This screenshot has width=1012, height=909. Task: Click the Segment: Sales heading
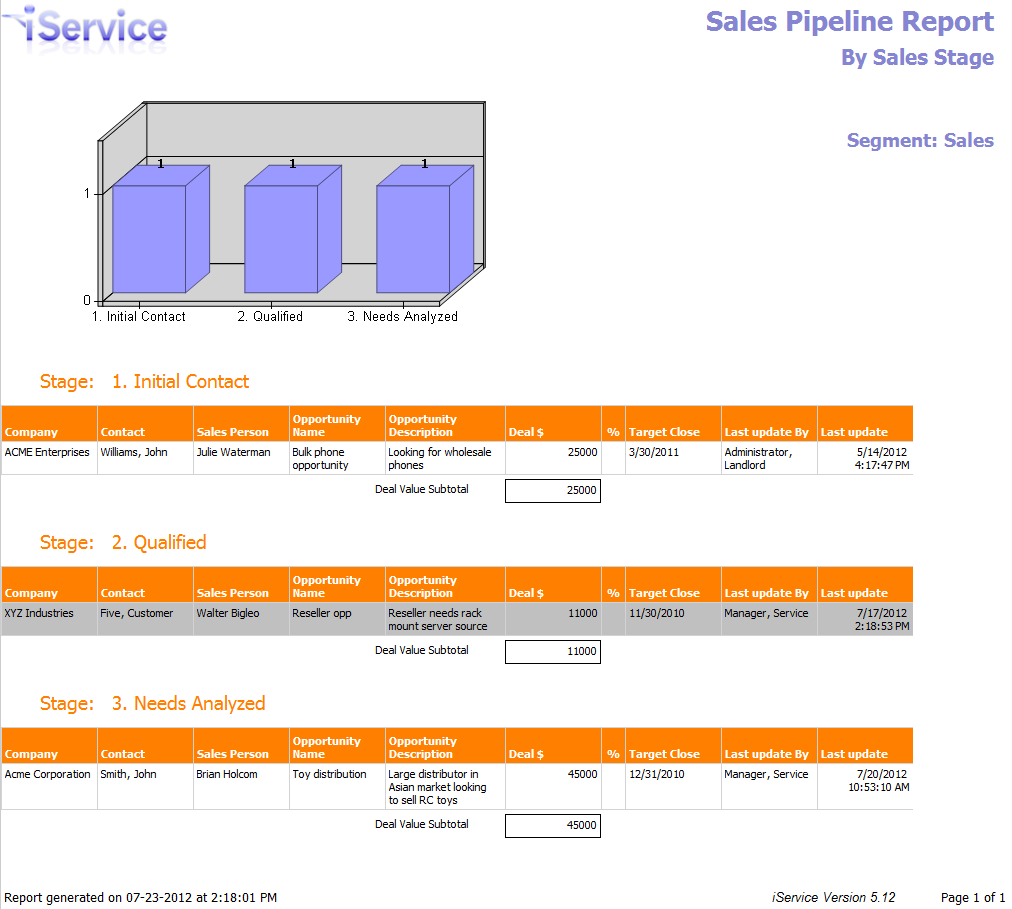click(x=920, y=140)
